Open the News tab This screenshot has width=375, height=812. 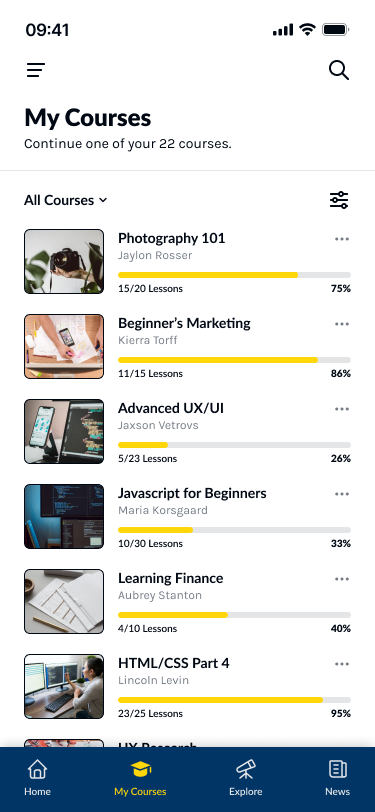[338, 778]
